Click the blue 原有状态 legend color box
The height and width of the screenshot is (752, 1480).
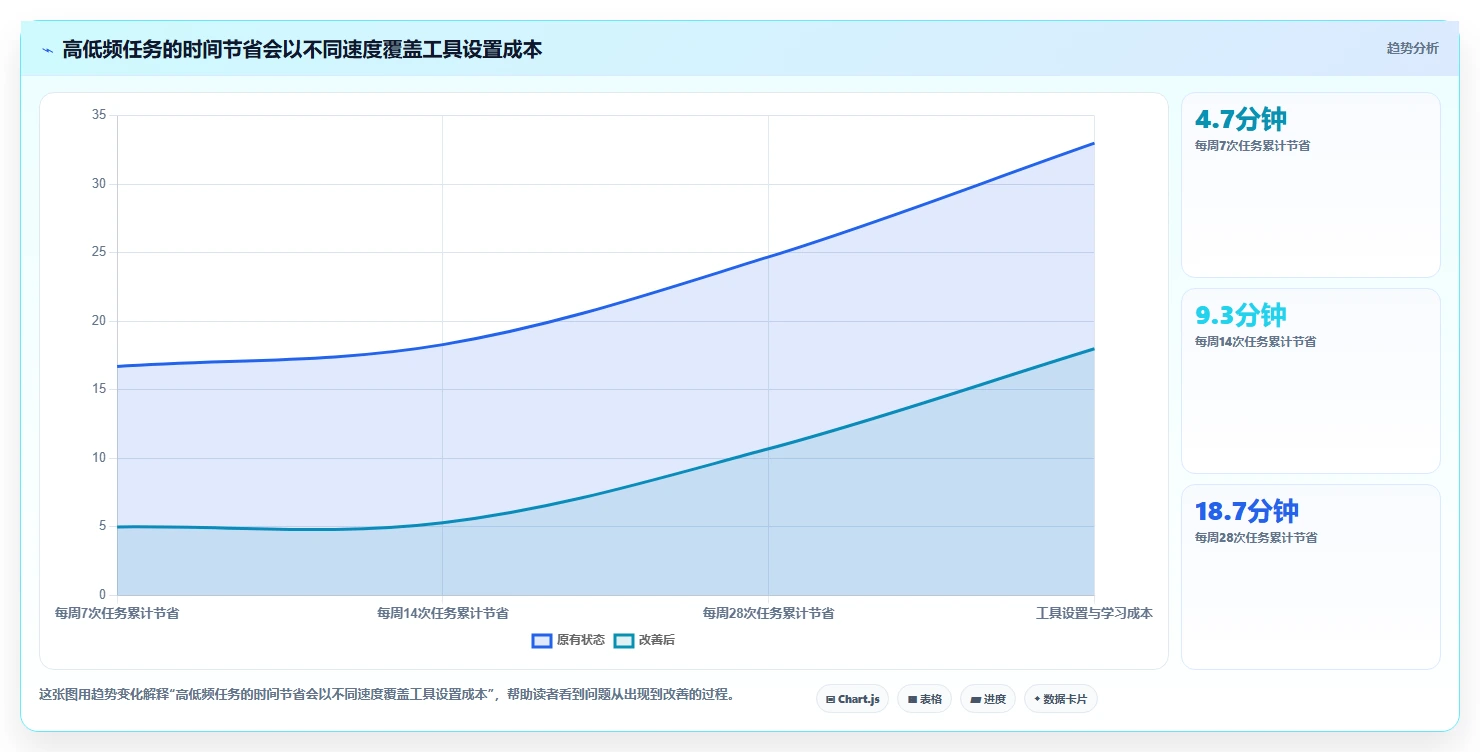pos(542,640)
